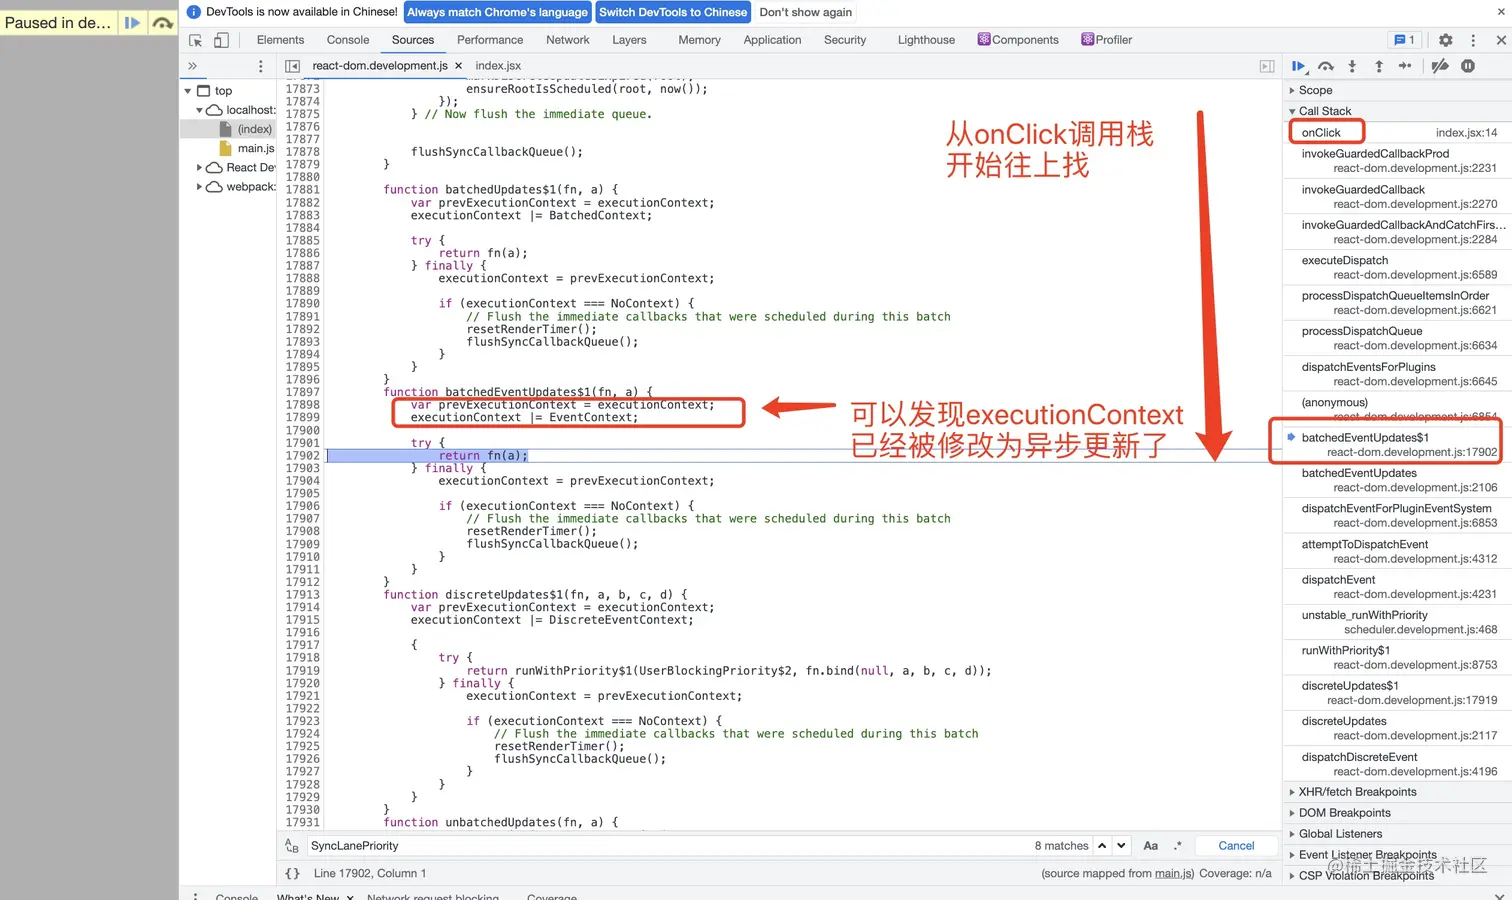Screen dimensions: 1512x900
Task: Go to the previous search match
Action: tap(1102, 846)
